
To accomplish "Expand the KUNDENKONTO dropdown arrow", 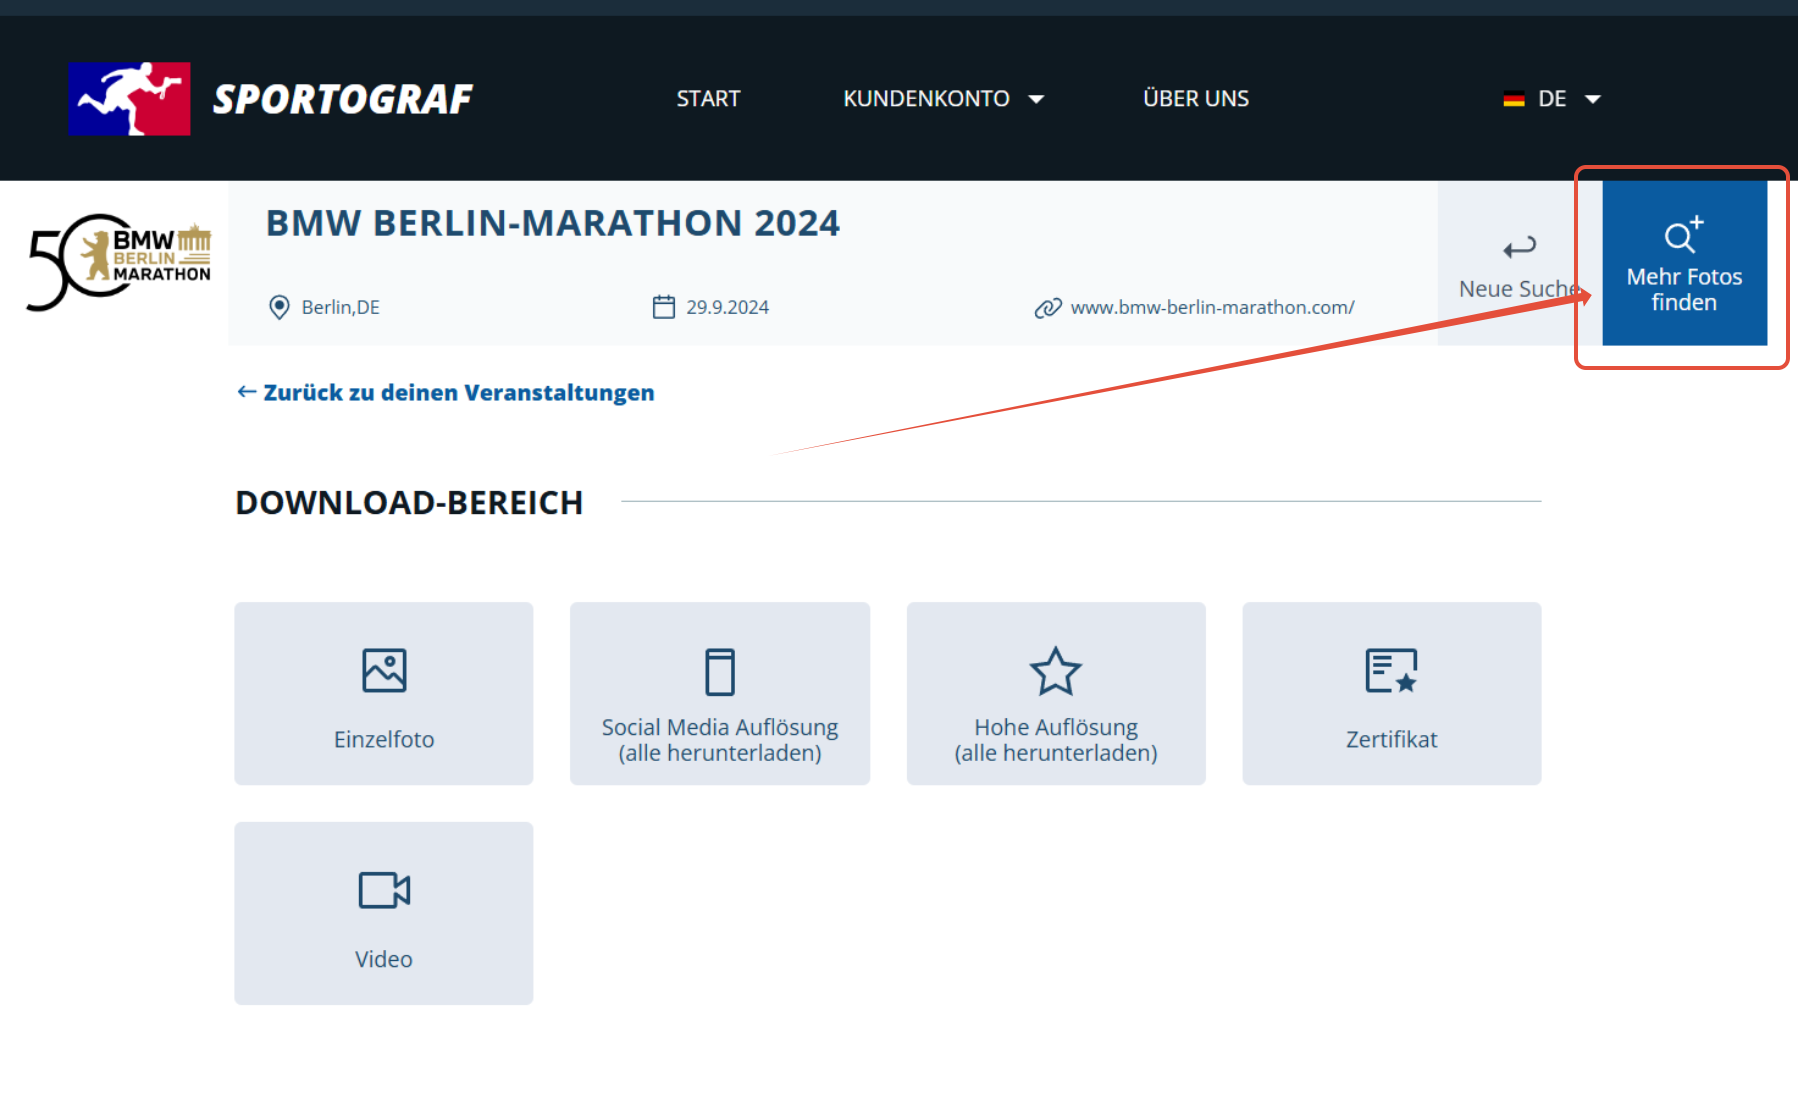I will click(1036, 99).
